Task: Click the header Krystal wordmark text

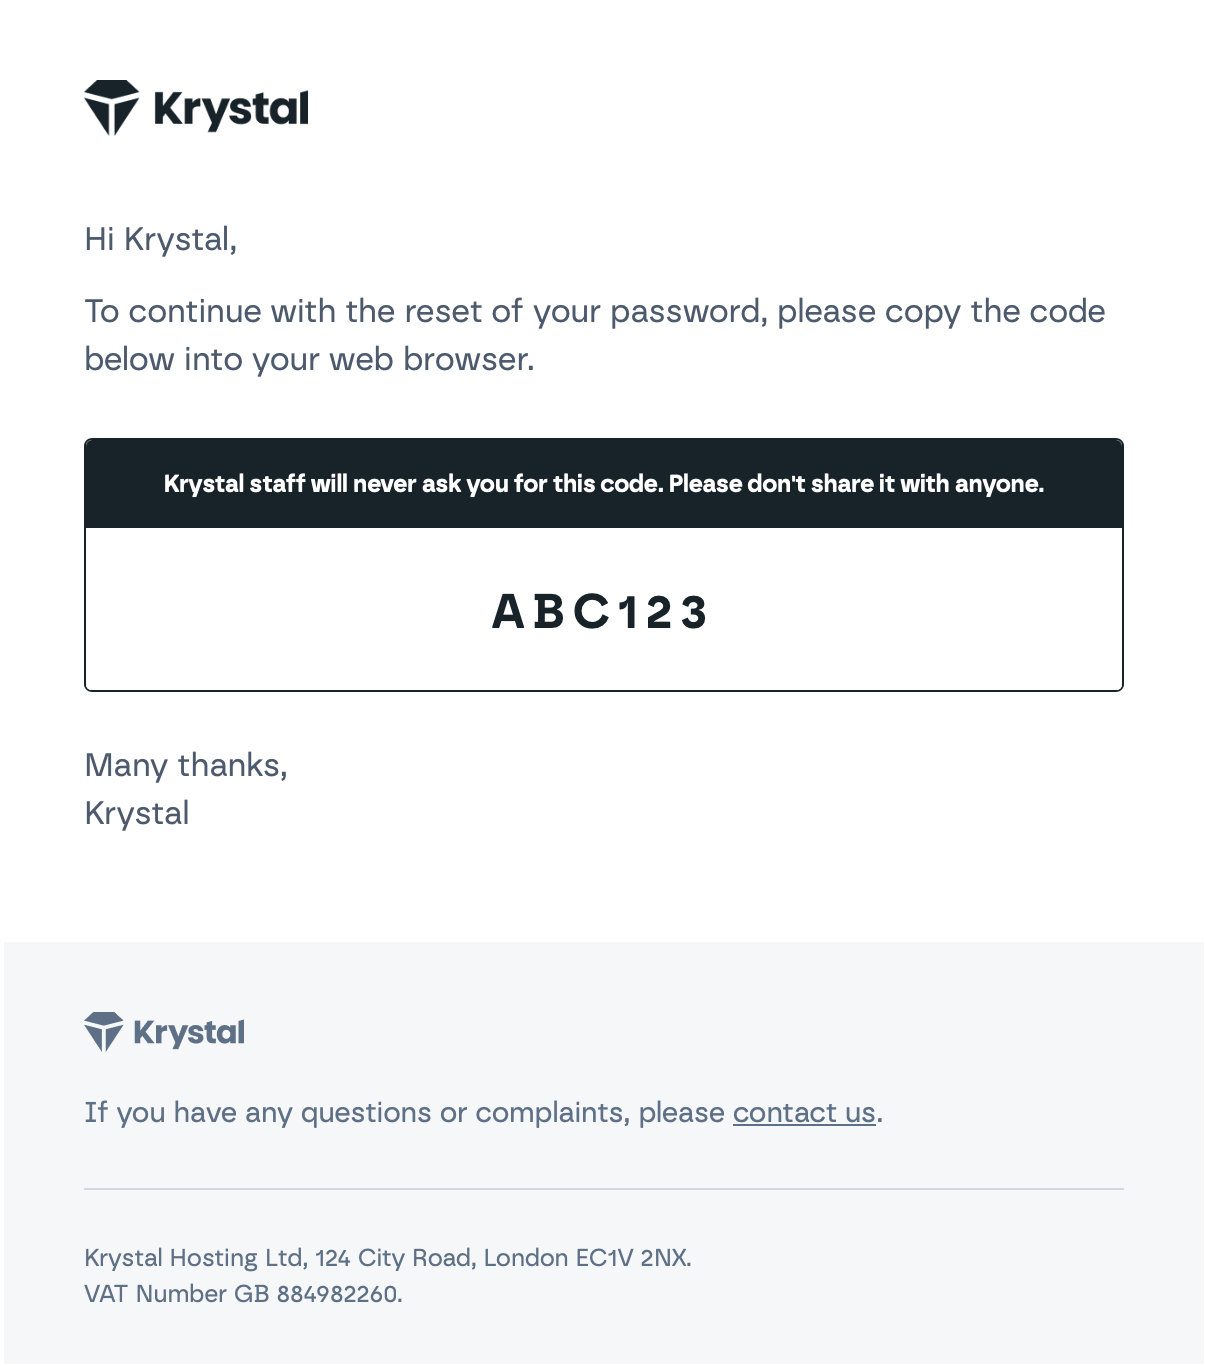Action: coord(231,109)
